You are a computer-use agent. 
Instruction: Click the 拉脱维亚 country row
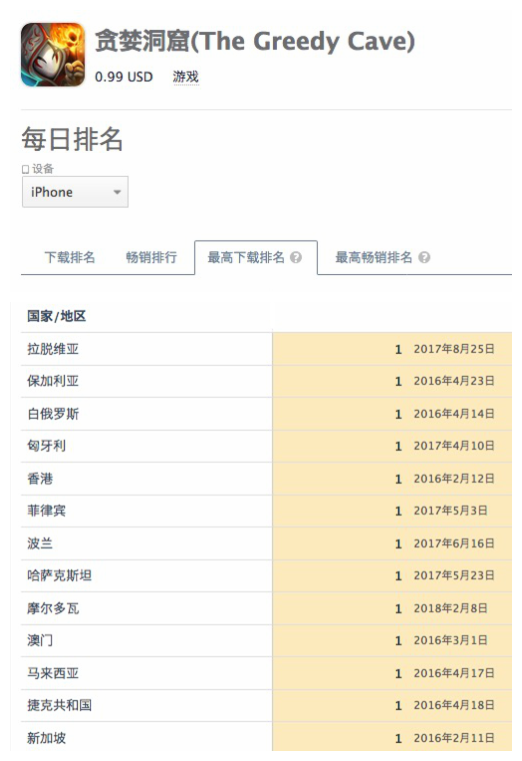tap(266, 349)
